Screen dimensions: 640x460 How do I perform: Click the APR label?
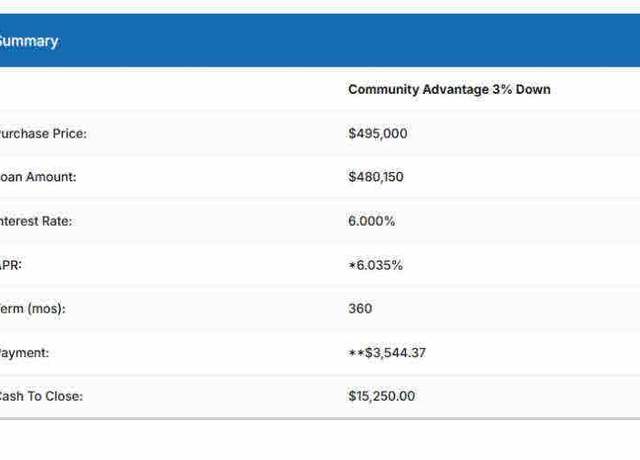[x=11, y=265]
